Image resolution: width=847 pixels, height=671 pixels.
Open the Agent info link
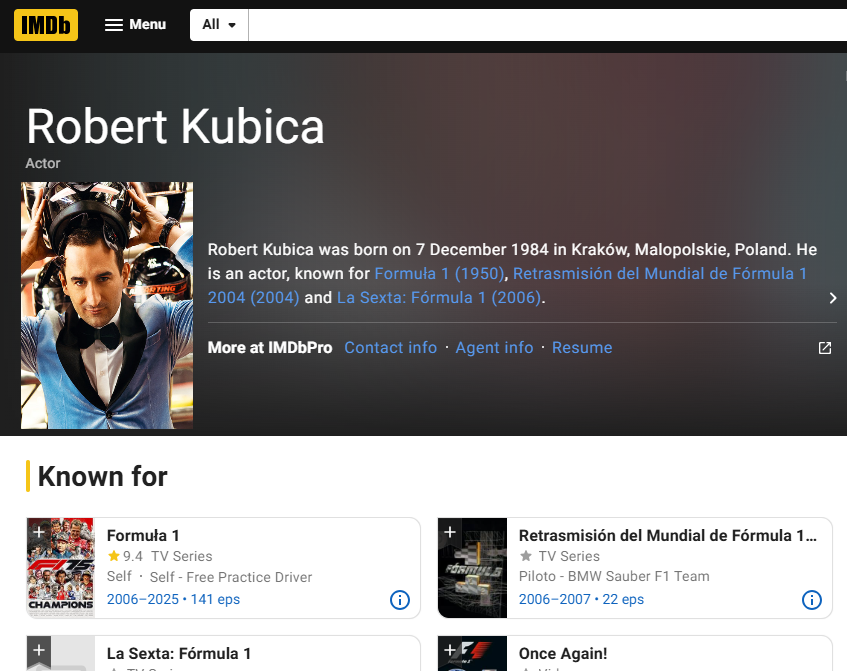[494, 348]
